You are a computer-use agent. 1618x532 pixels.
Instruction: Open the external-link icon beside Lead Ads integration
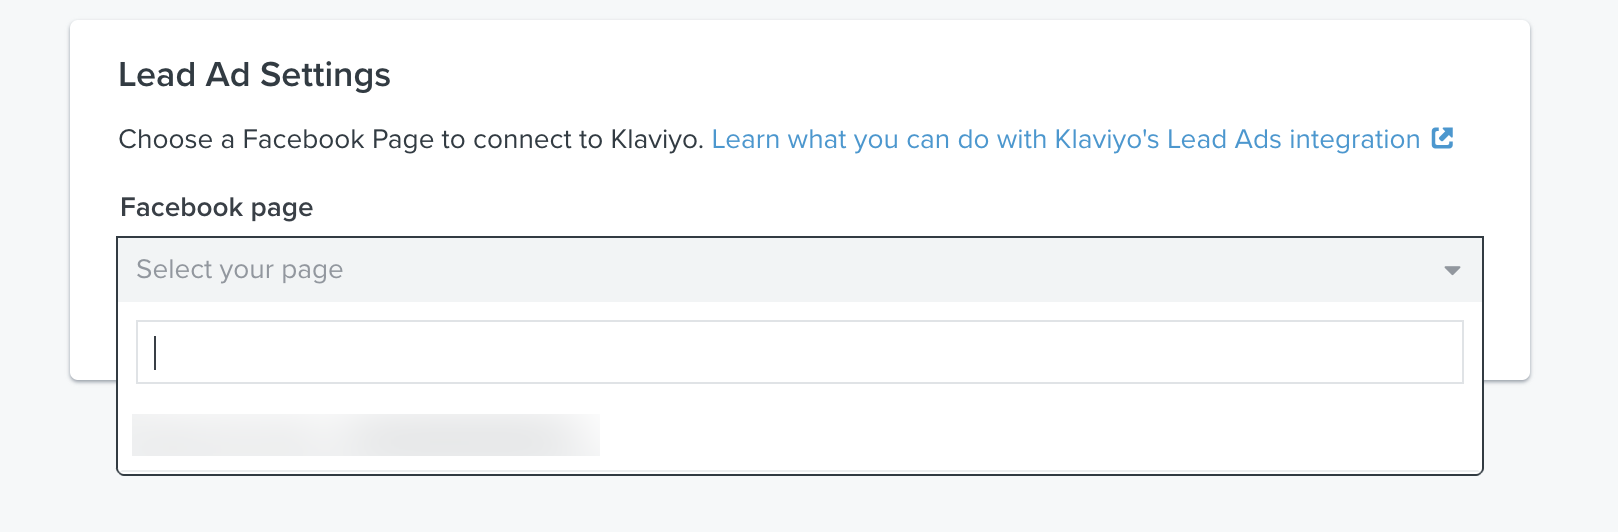1442,138
